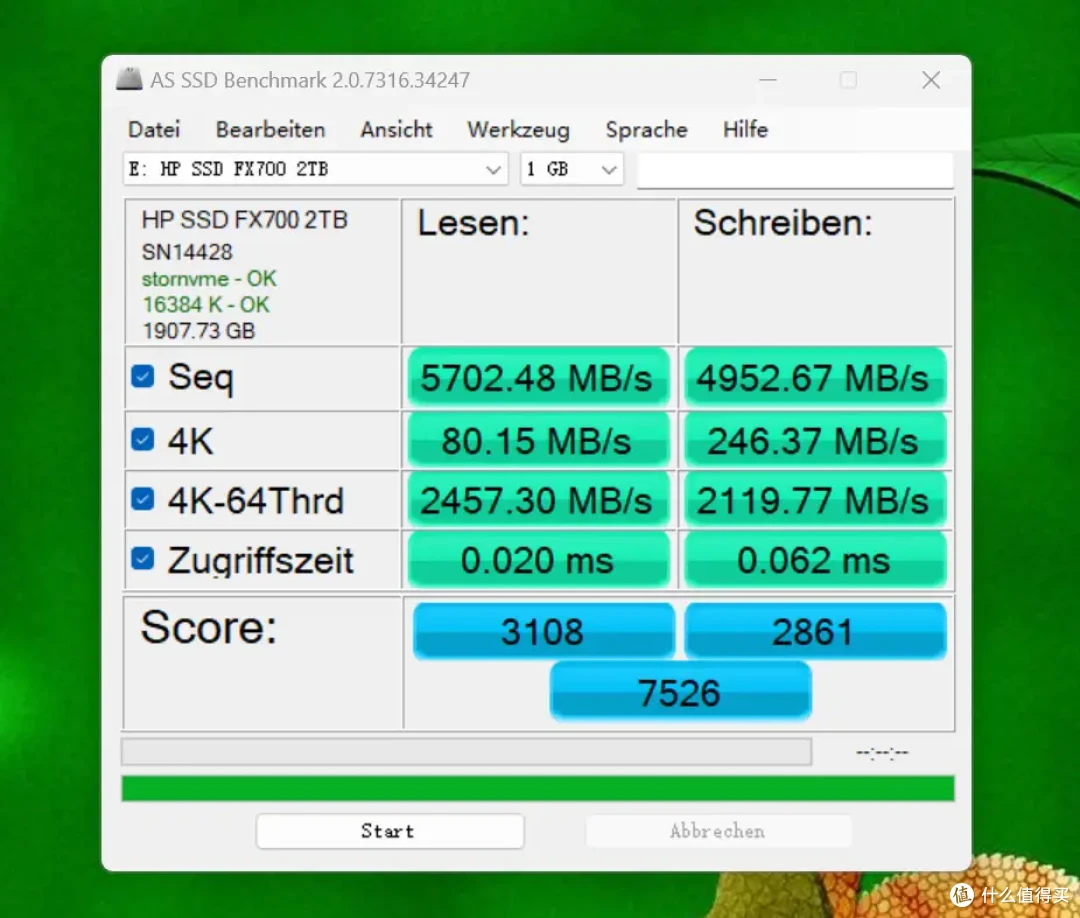Click the 16384 K - OK alignment text
1080x918 pixels.
(x=206, y=304)
